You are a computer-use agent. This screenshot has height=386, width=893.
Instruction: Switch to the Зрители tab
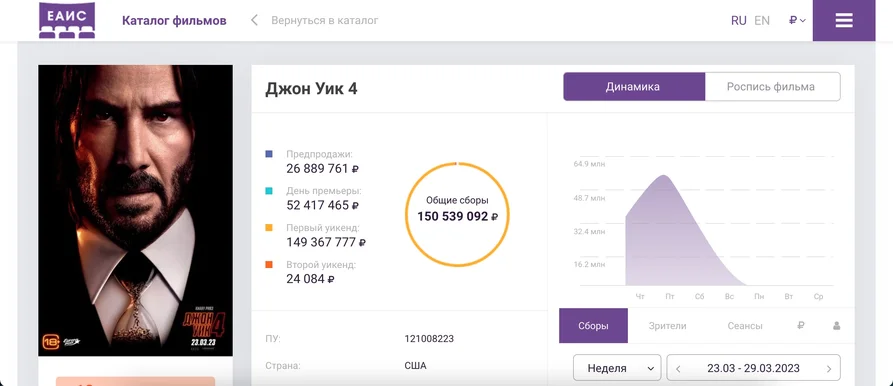[x=667, y=326]
